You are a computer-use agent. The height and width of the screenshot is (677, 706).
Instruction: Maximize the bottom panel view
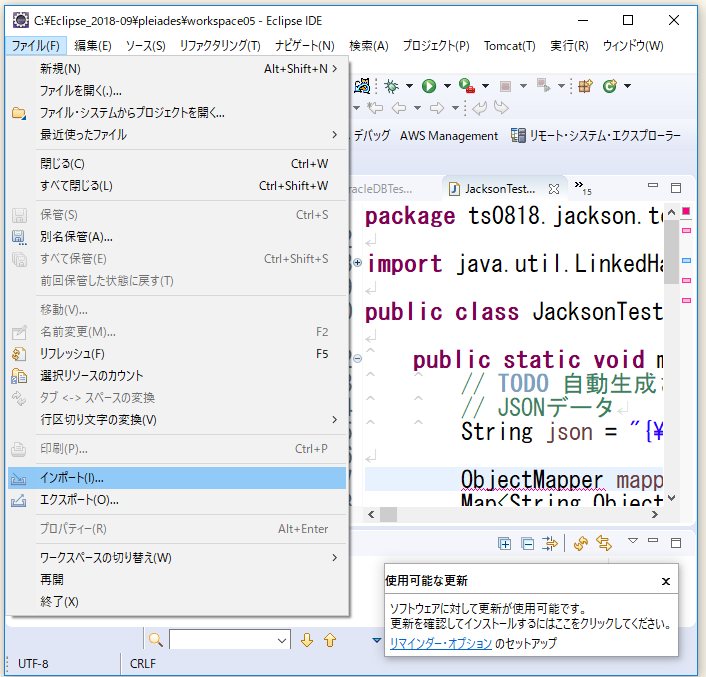[675, 542]
